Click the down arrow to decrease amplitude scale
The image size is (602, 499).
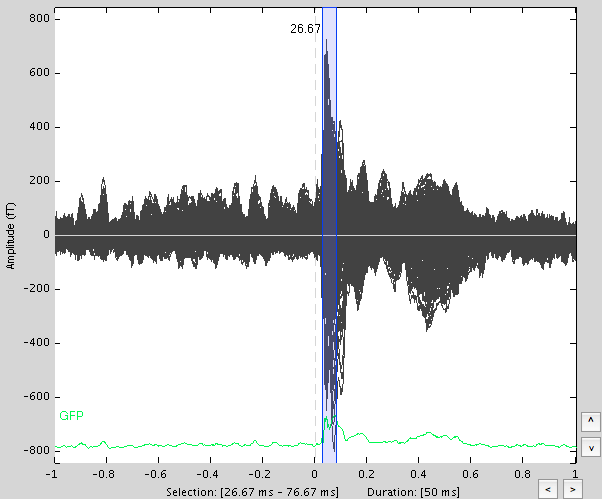pyautogui.click(x=589, y=447)
